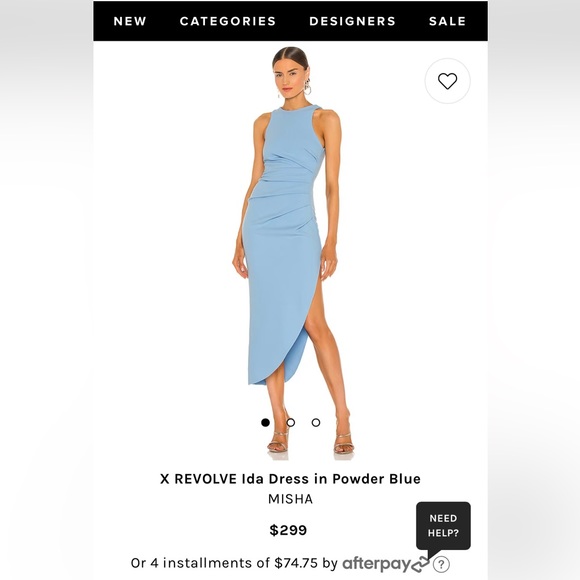Viewport: 580px width, 580px height.
Task: Open the CATEGORIES menu
Action: point(228,21)
